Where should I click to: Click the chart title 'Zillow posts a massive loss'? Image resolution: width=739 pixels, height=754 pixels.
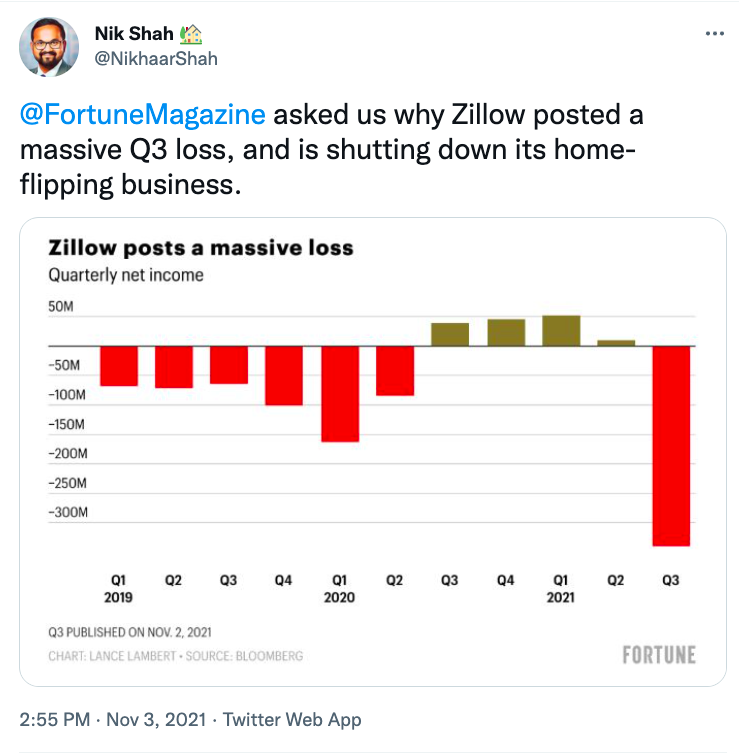tap(201, 248)
